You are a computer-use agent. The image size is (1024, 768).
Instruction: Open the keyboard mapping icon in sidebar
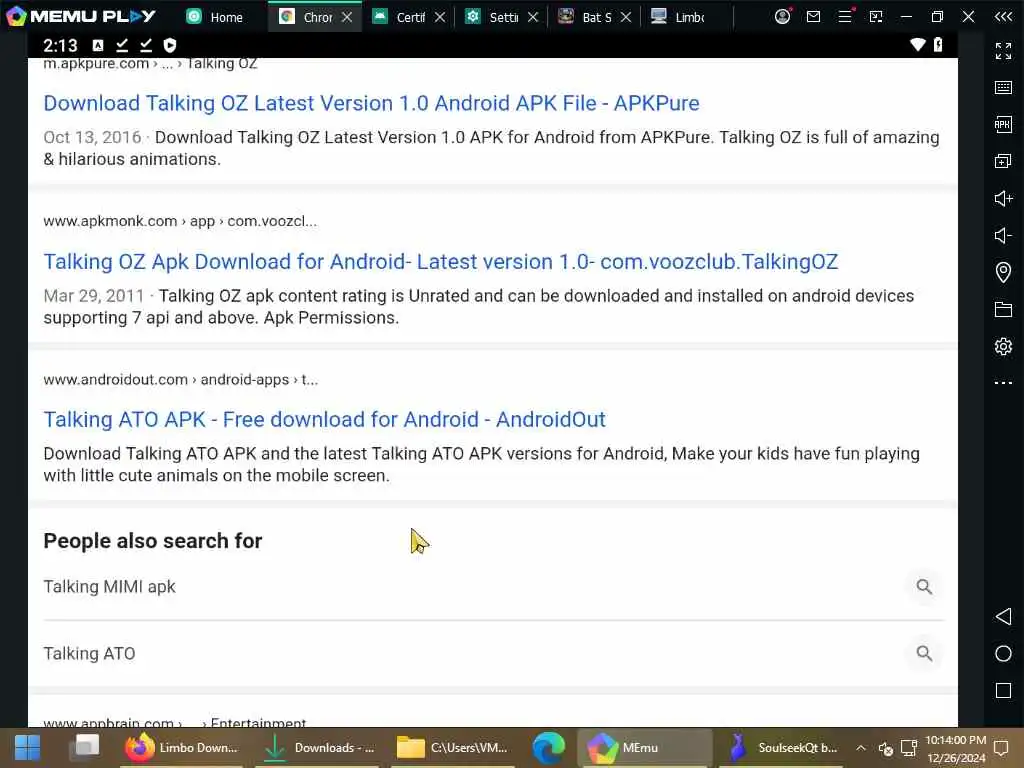point(1003,88)
